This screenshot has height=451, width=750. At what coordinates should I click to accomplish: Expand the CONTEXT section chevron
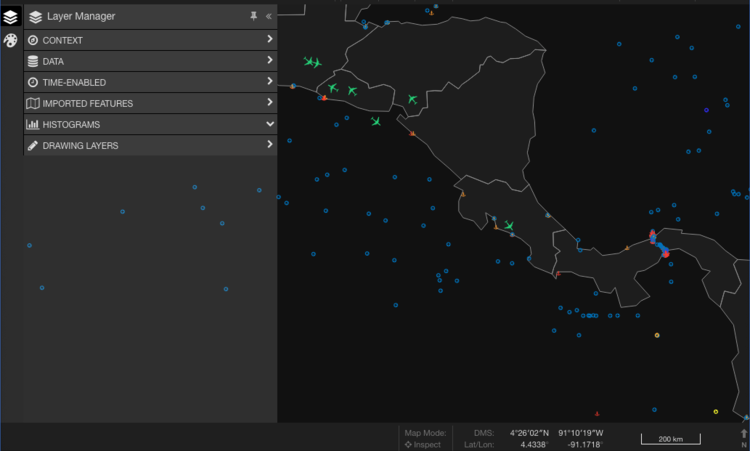(270, 39)
